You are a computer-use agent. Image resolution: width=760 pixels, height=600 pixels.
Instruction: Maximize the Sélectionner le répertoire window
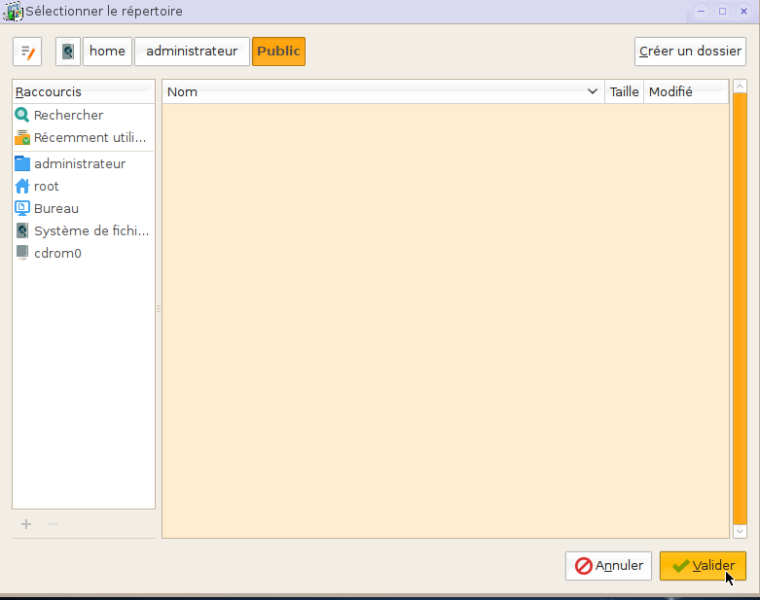point(722,11)
